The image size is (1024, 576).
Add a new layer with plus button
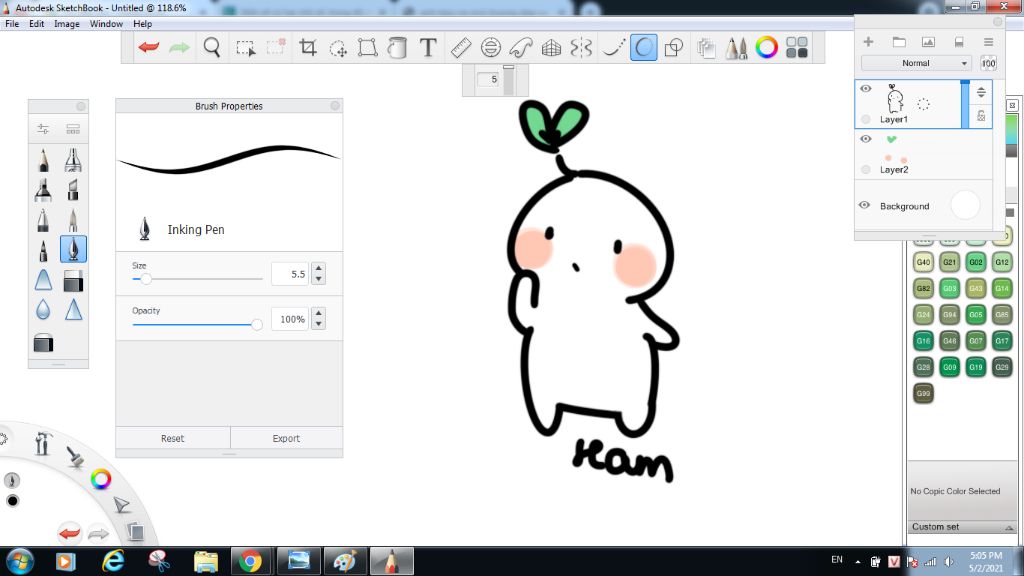coord(868,42)
